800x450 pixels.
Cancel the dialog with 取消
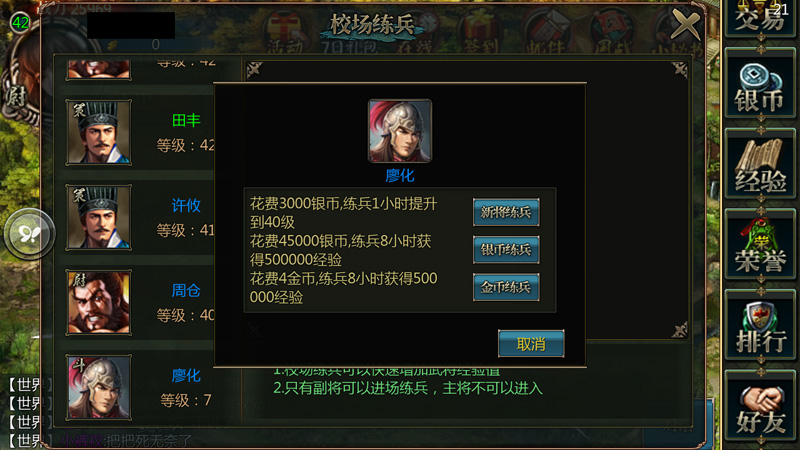pyautogui.click(x=531, y=344)
